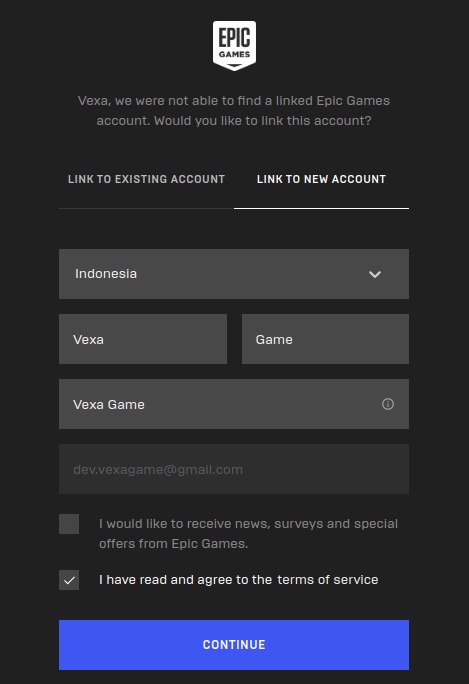Click the blue Continue button

point(234,645)
